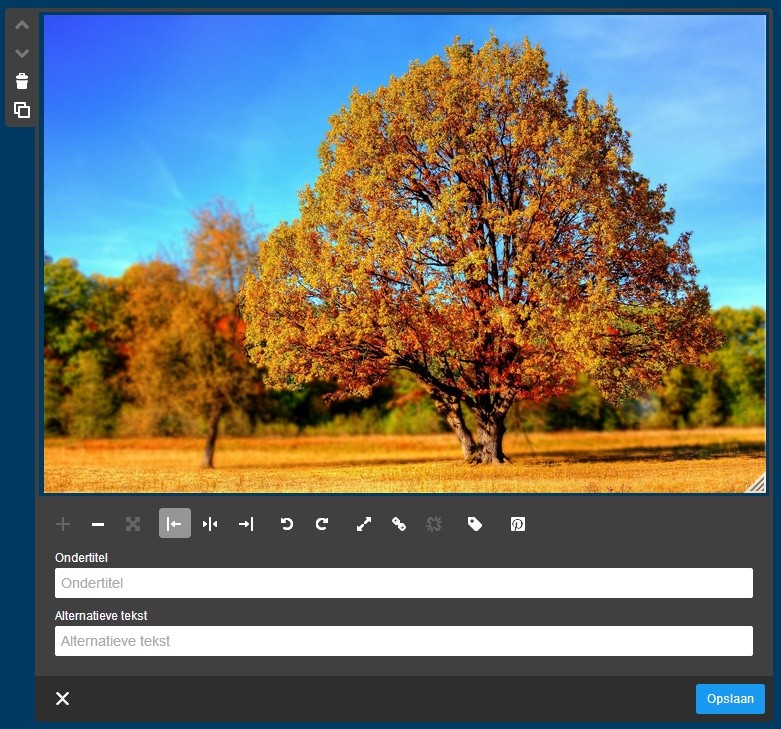Center-align the image
Image resolution: width=781 pixels, height=729 pixels.
coord(210,524)
